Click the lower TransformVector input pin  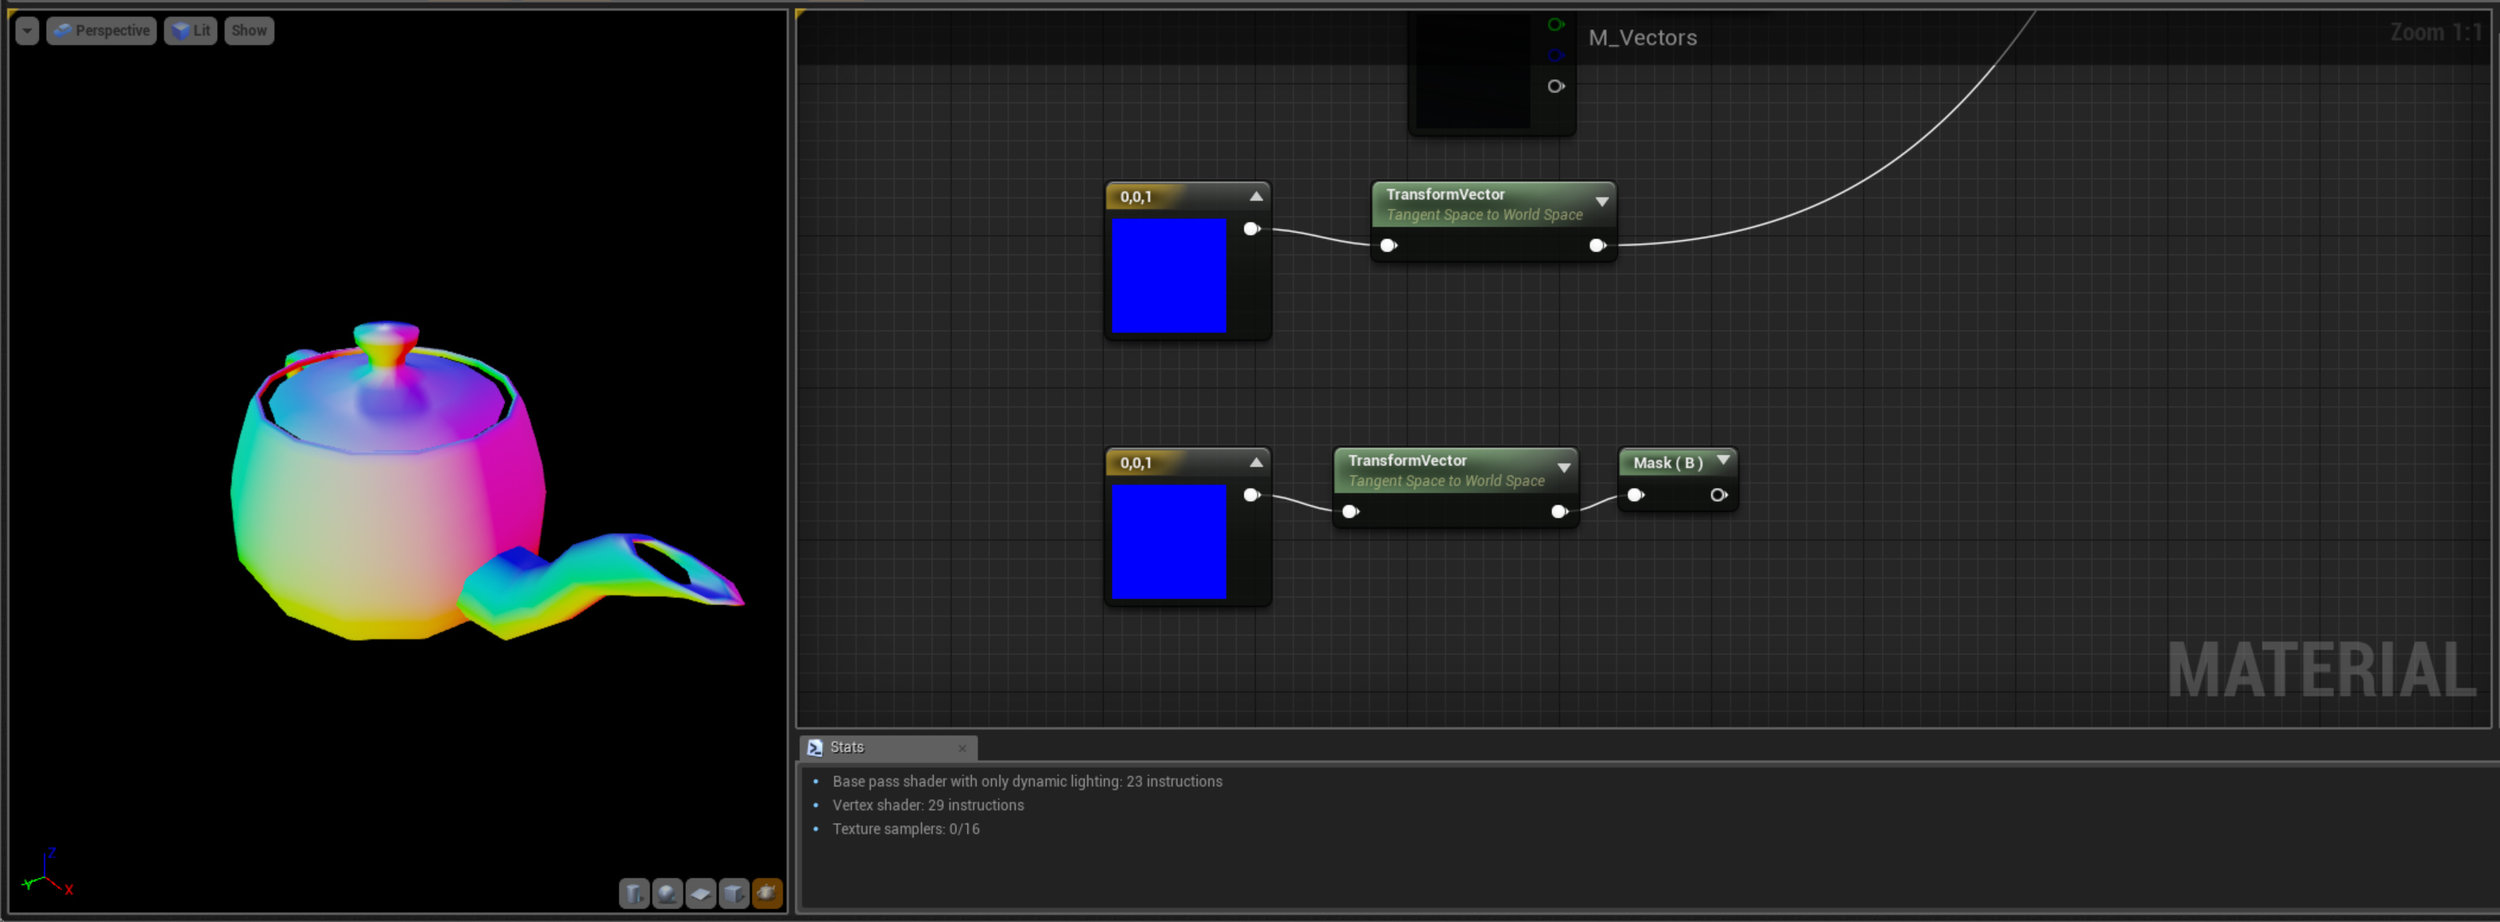(1350, 511)
